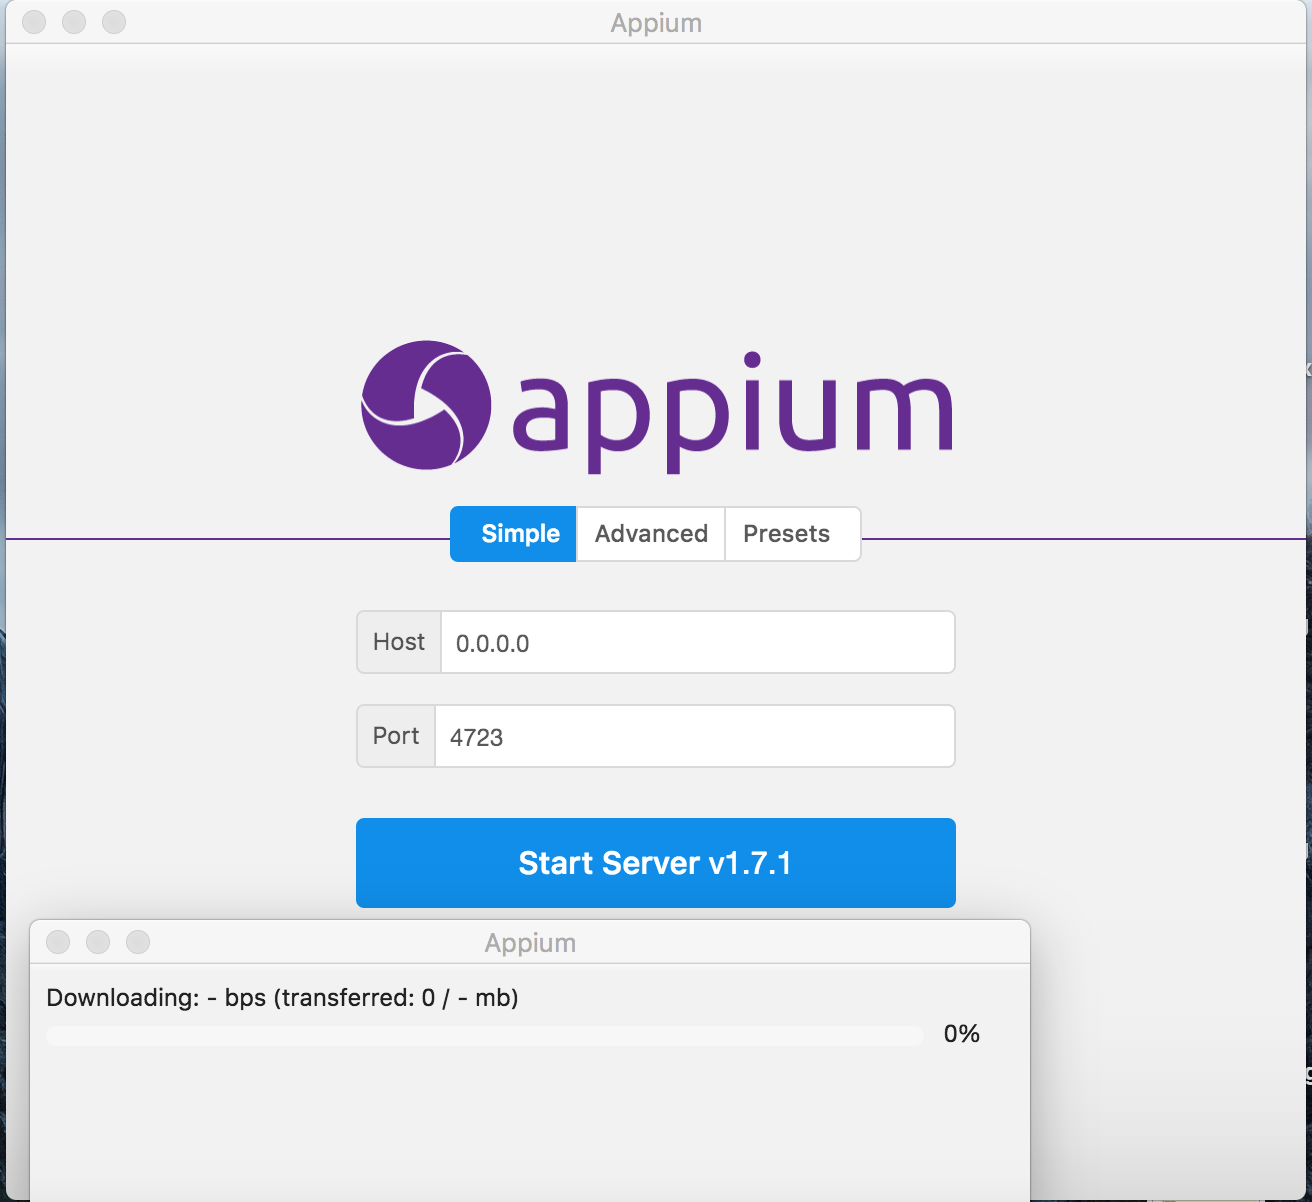This screenshot has height=1202, width=1312.
Task: Open the Advanced tab
Action: point(651,534)
